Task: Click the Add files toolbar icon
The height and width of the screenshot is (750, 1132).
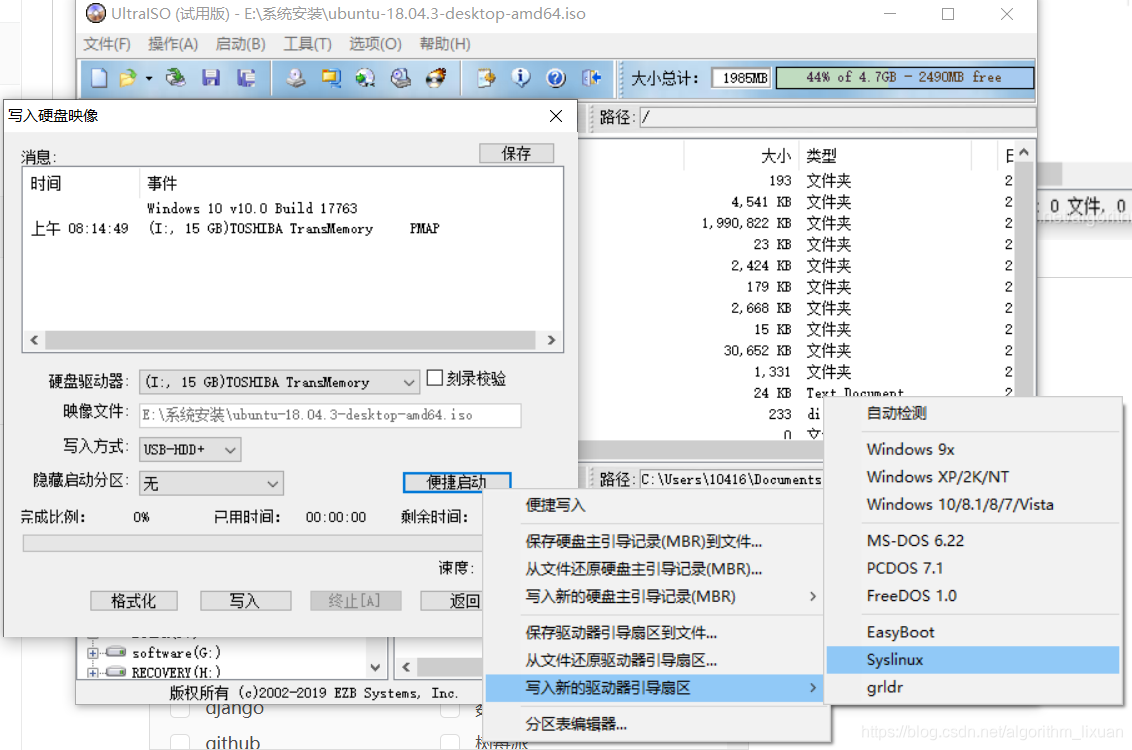Action: (486, 78)
